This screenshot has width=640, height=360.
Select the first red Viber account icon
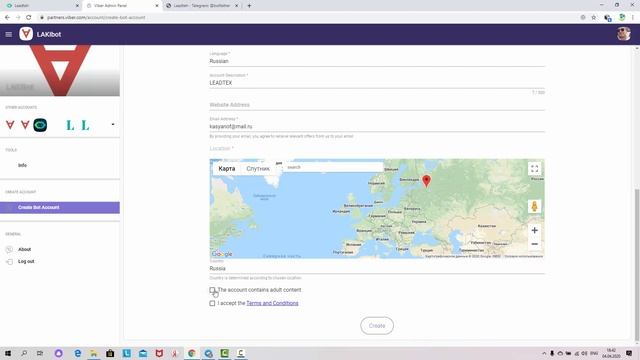pyautogui.click(x=10, y=125)
